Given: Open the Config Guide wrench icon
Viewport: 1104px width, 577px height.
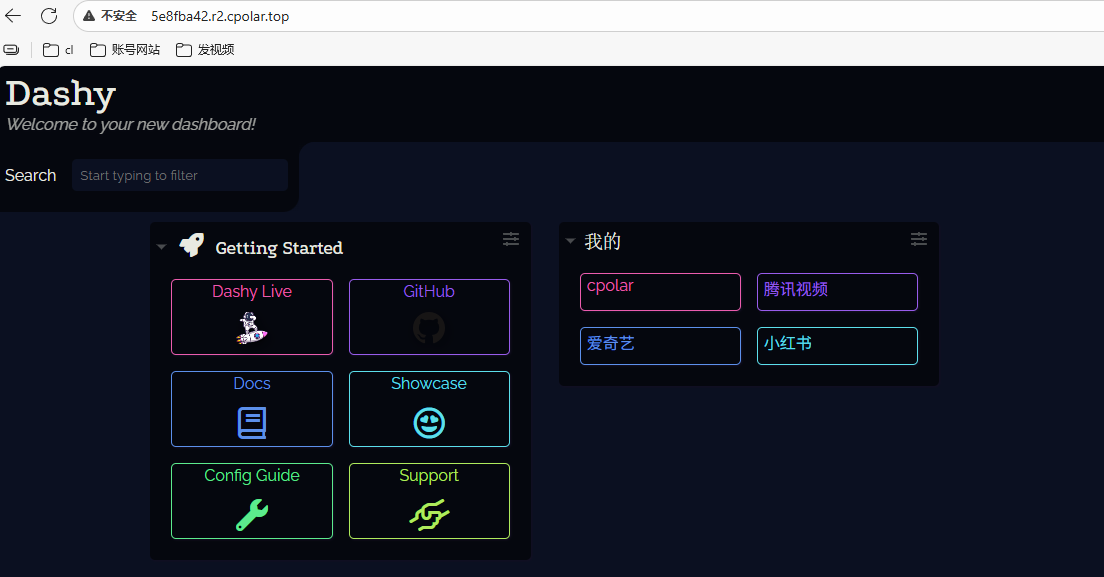Looking at the screenshot, I should (x=252, y=514).
